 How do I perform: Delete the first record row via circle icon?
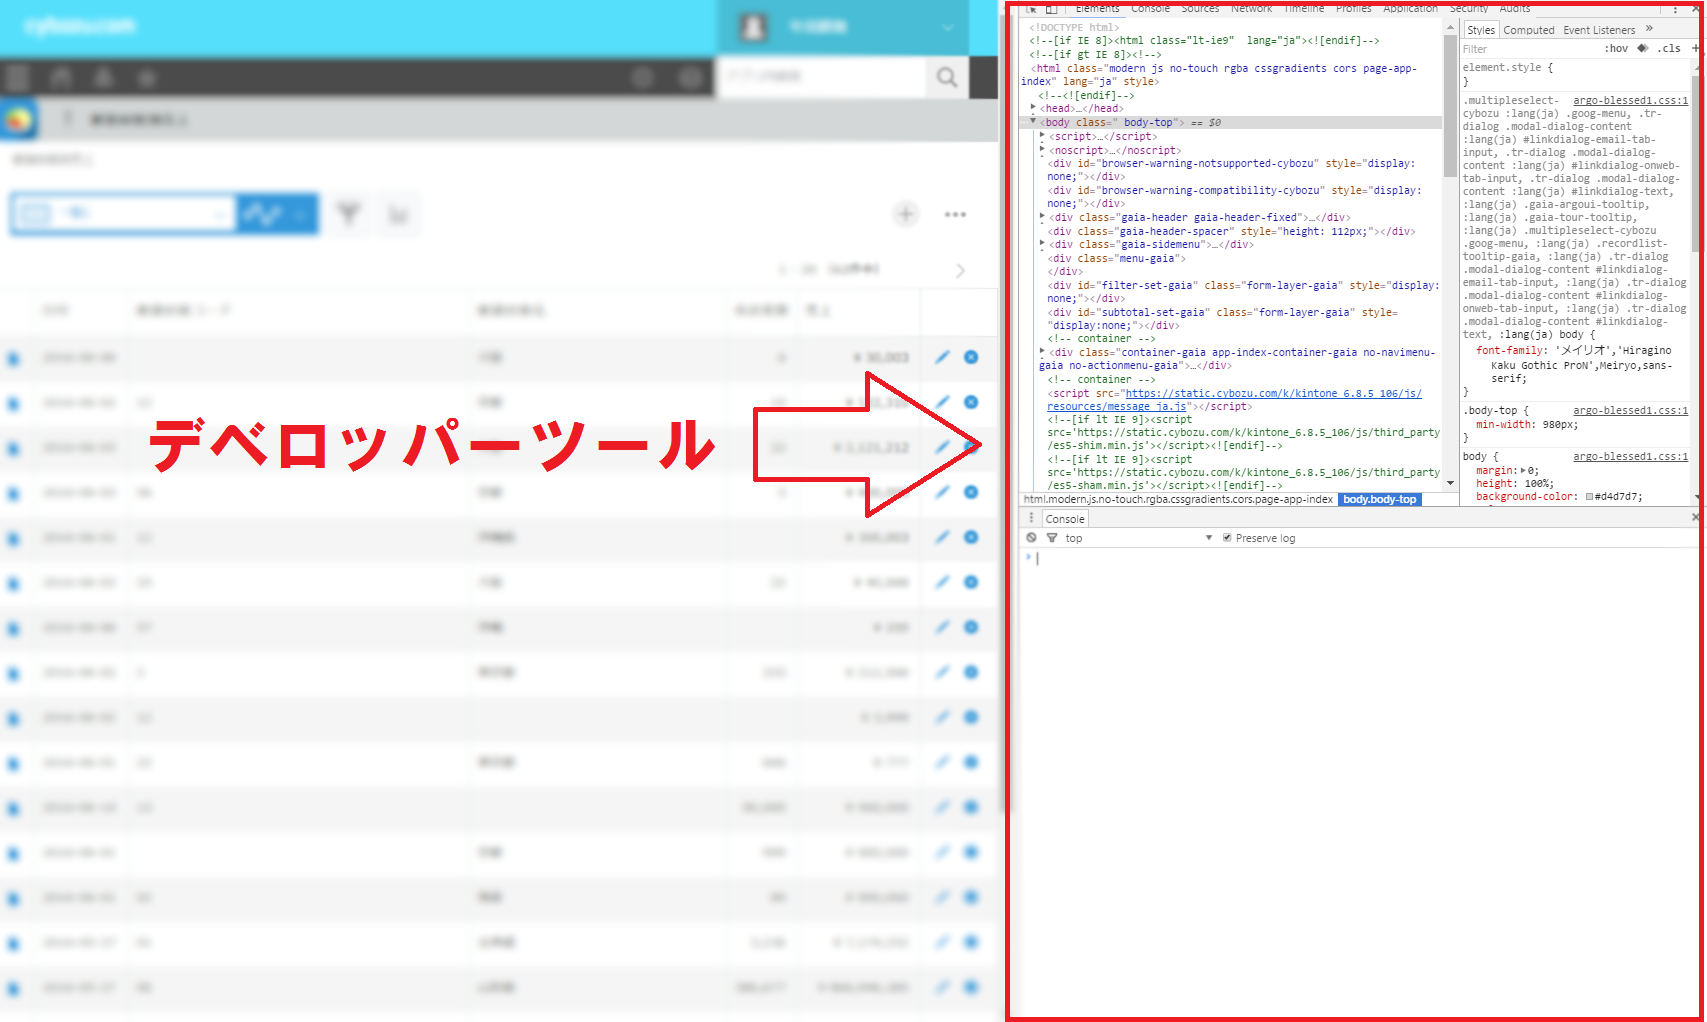click(x=971, y=357)
